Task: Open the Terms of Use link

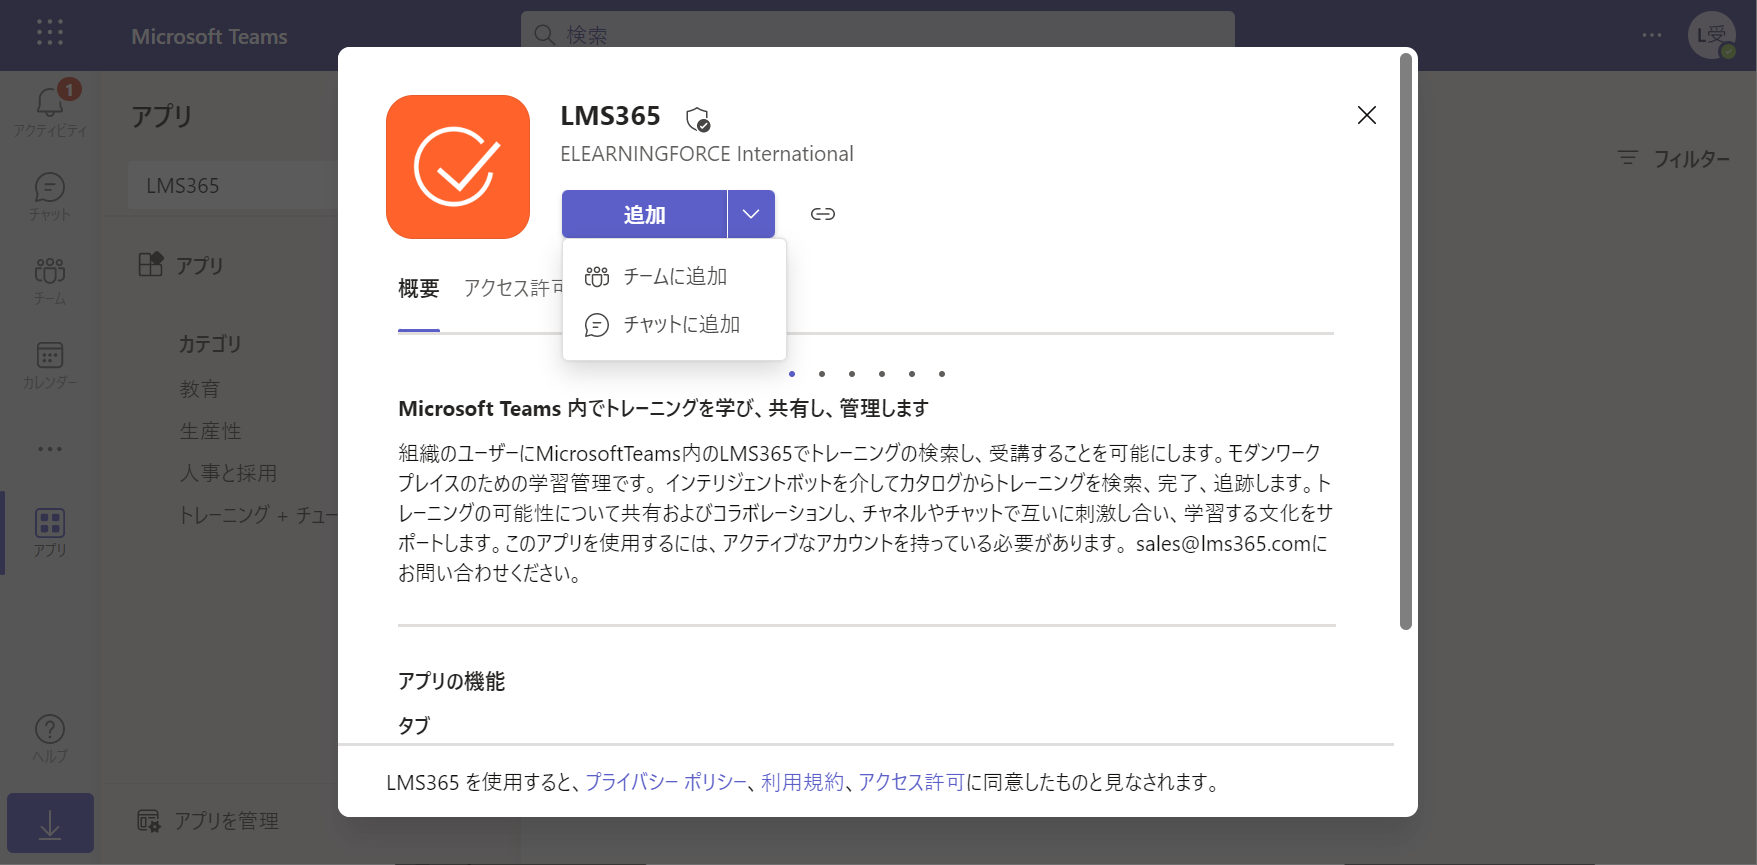Action: (802, 782)
